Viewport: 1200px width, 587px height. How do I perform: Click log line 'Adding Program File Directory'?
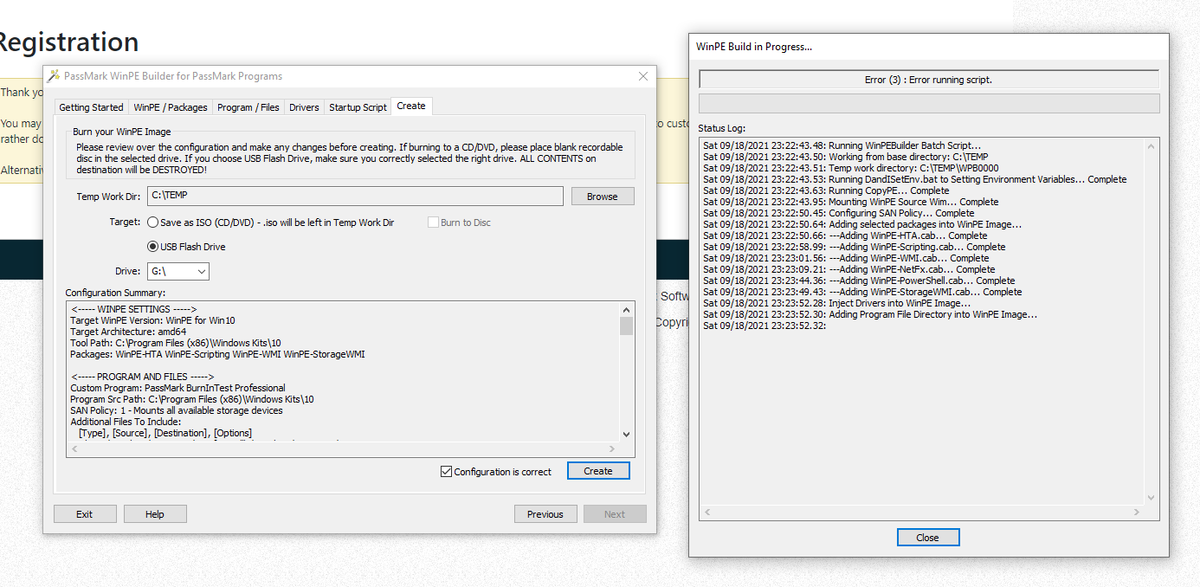[870, 314]
